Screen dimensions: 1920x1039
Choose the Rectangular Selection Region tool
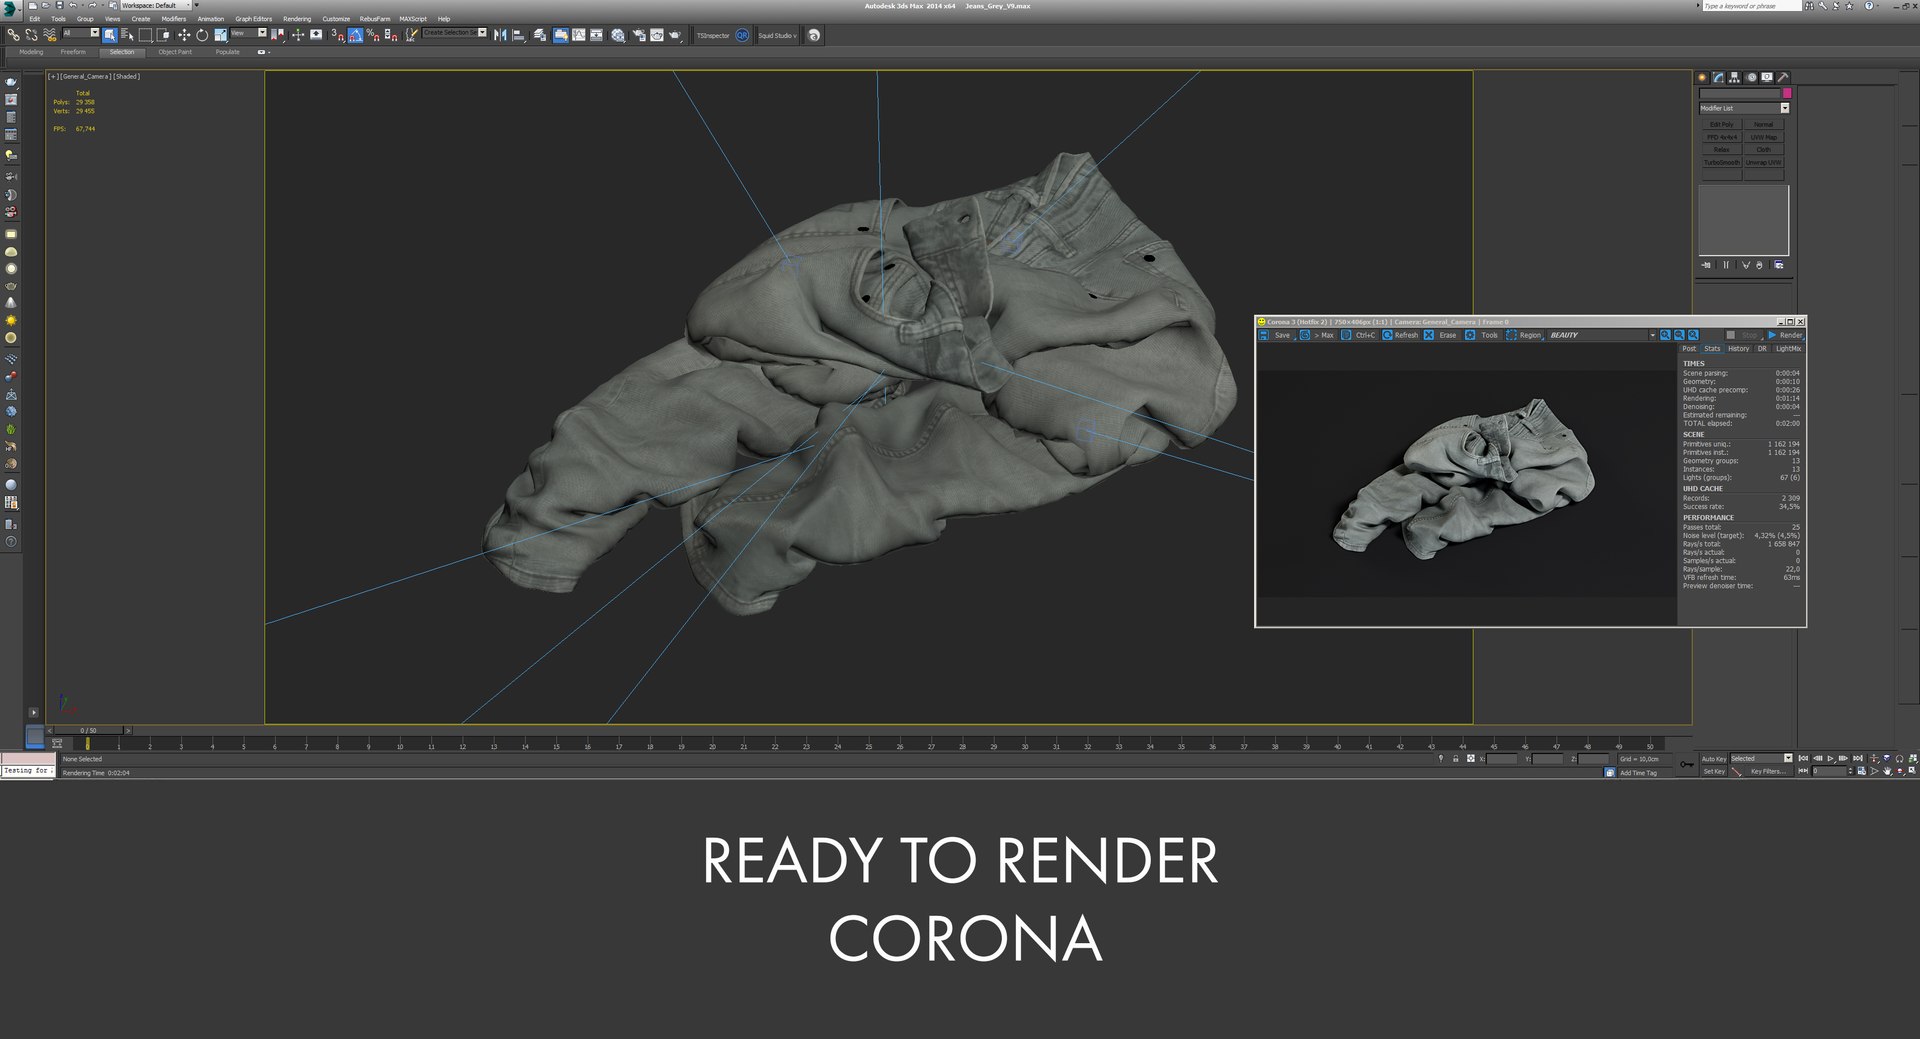(145, 35)
